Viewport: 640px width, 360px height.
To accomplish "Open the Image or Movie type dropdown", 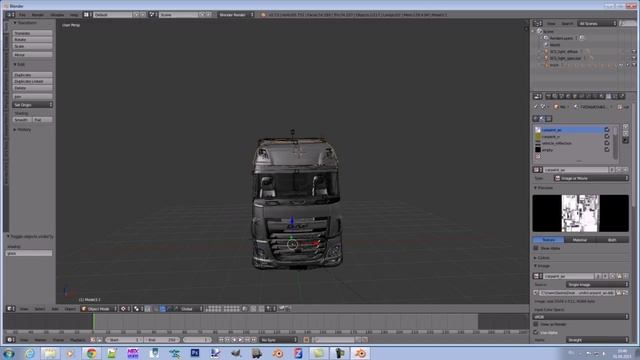I will tap(591, 178).
